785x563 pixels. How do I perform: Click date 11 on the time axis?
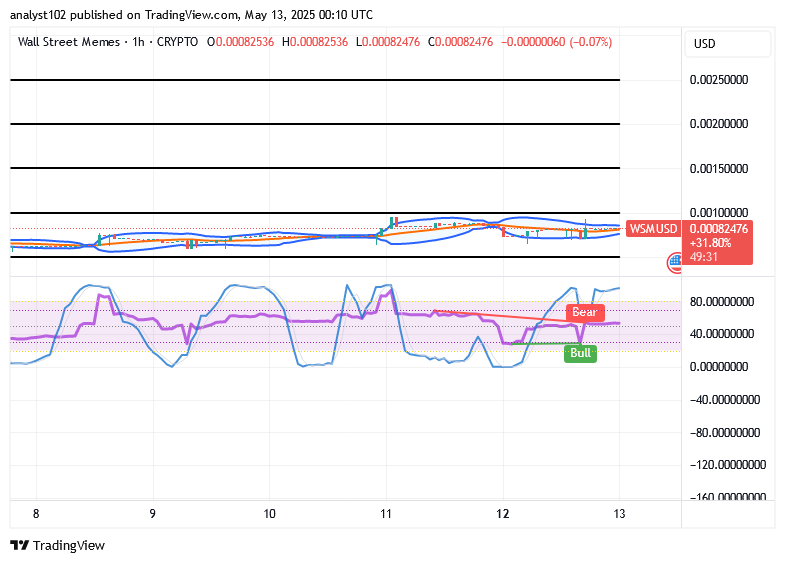point(385,514)
